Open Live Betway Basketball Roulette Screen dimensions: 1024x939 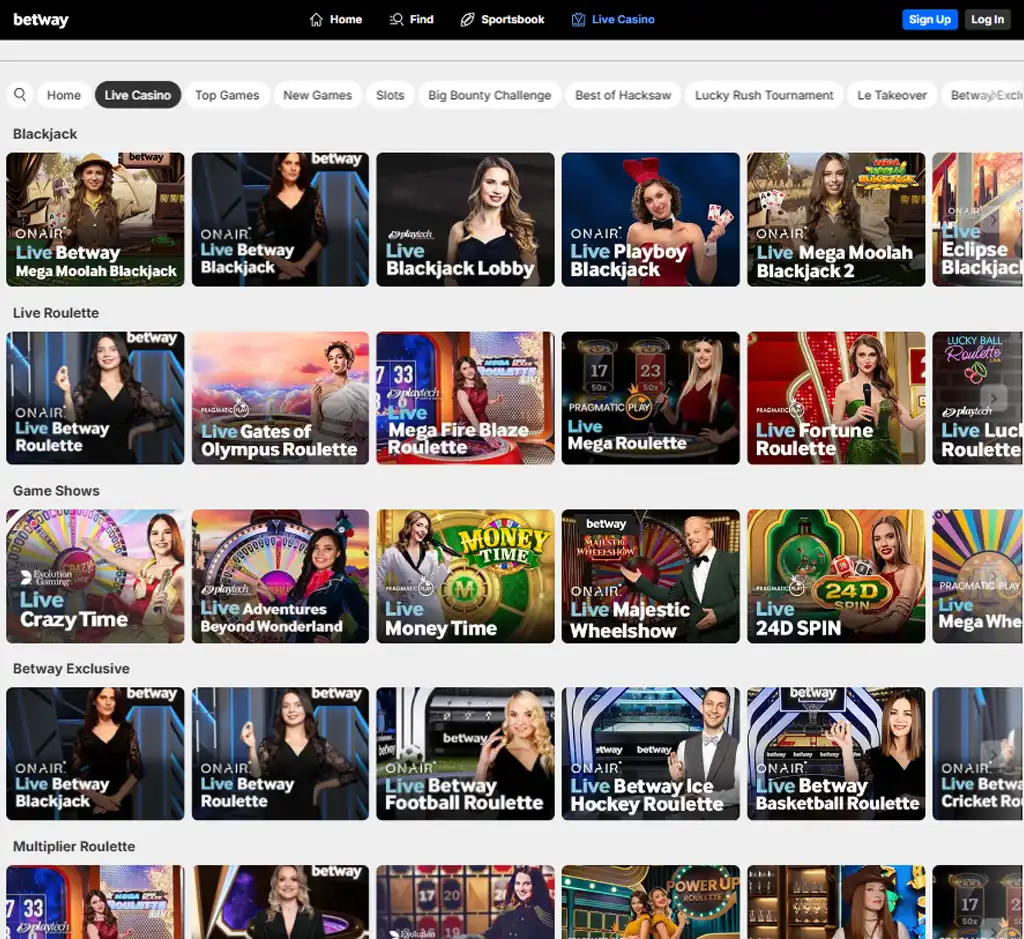[x=836, y=754]
